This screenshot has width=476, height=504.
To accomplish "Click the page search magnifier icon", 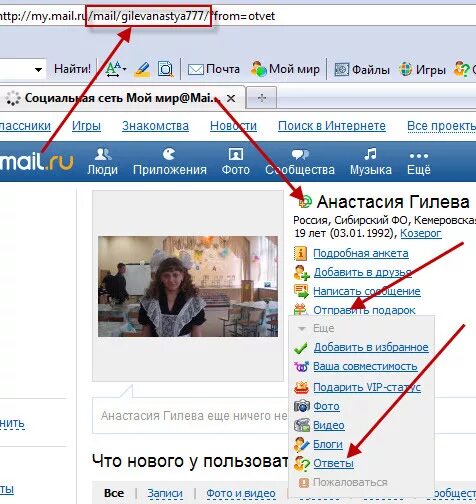I will 166,69.
